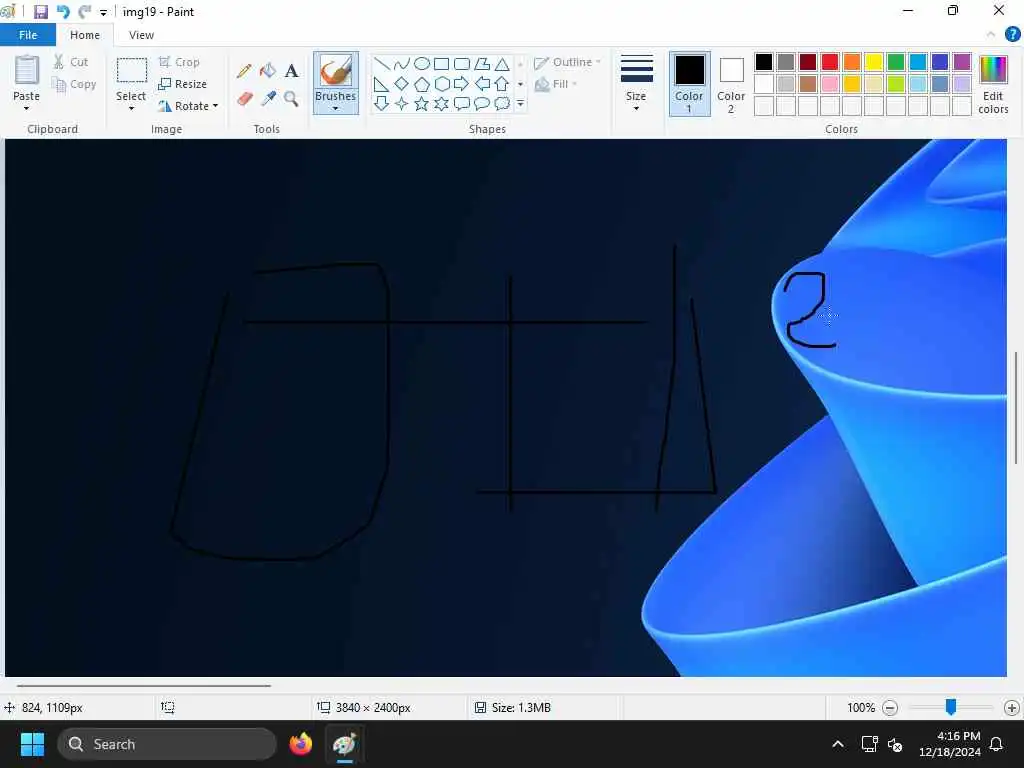1024x768 pixels.
Task: Select the Text tool
Action: coord(291,71)
